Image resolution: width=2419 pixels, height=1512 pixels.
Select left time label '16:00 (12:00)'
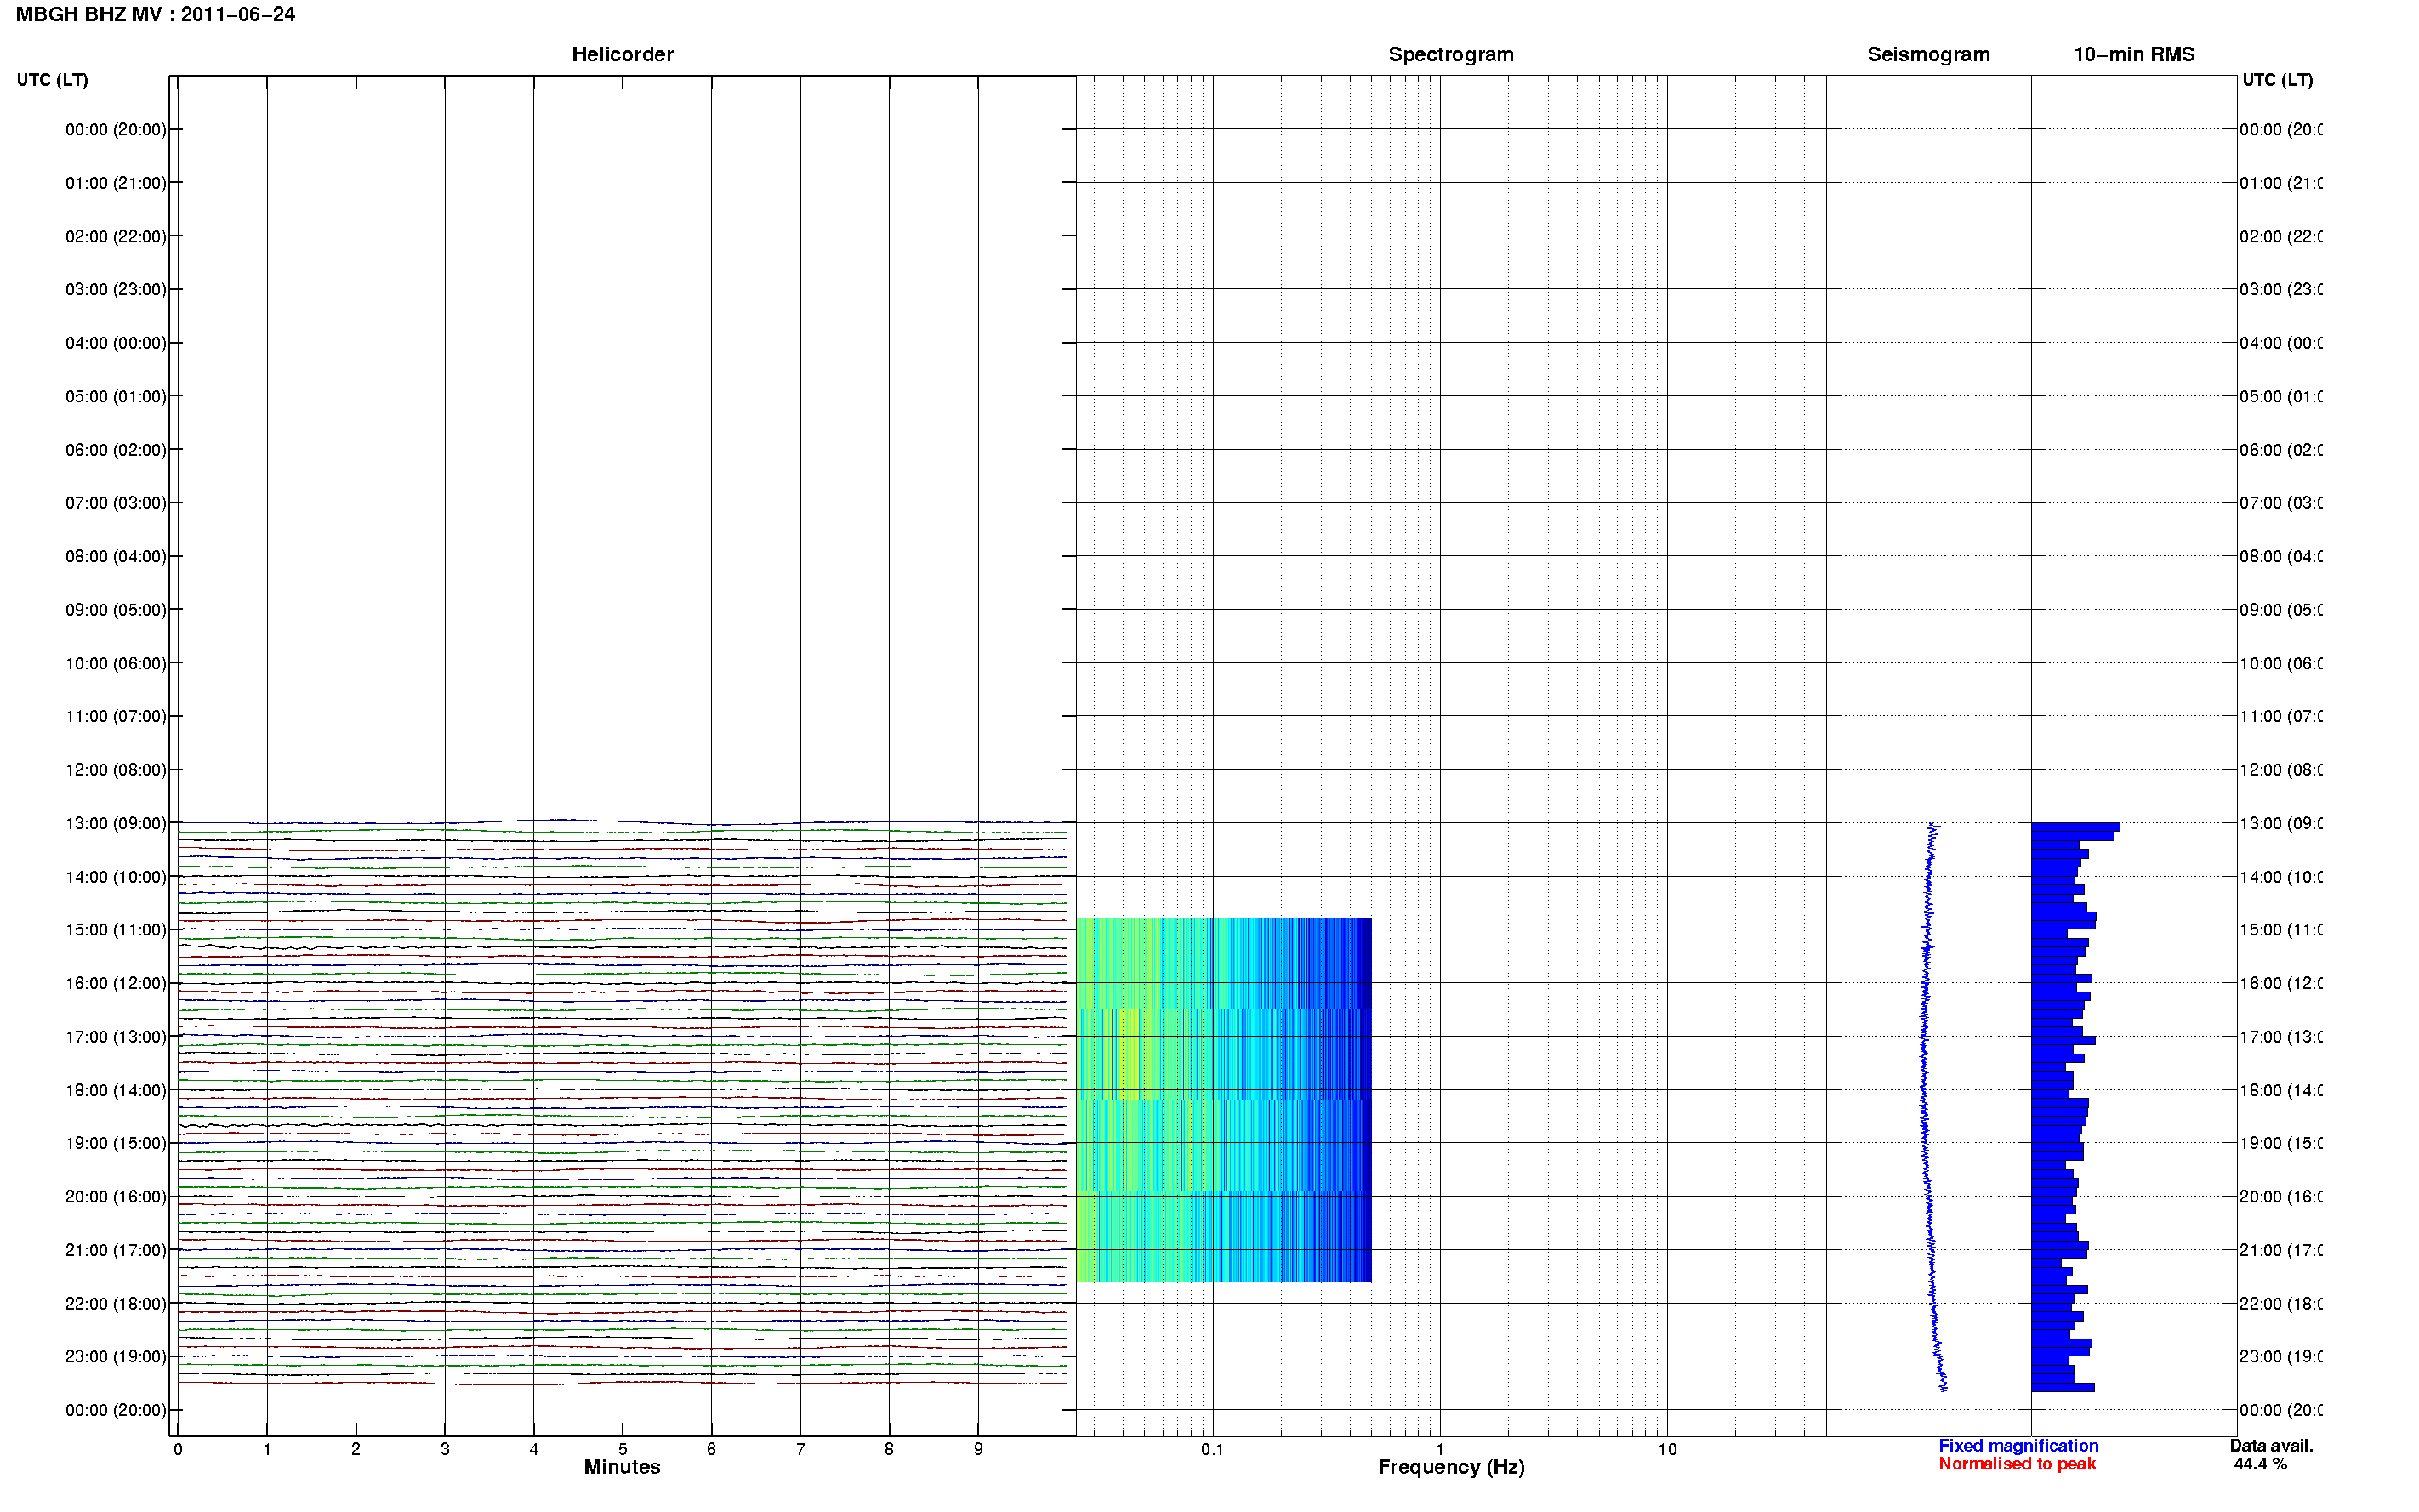click(116, 983)
